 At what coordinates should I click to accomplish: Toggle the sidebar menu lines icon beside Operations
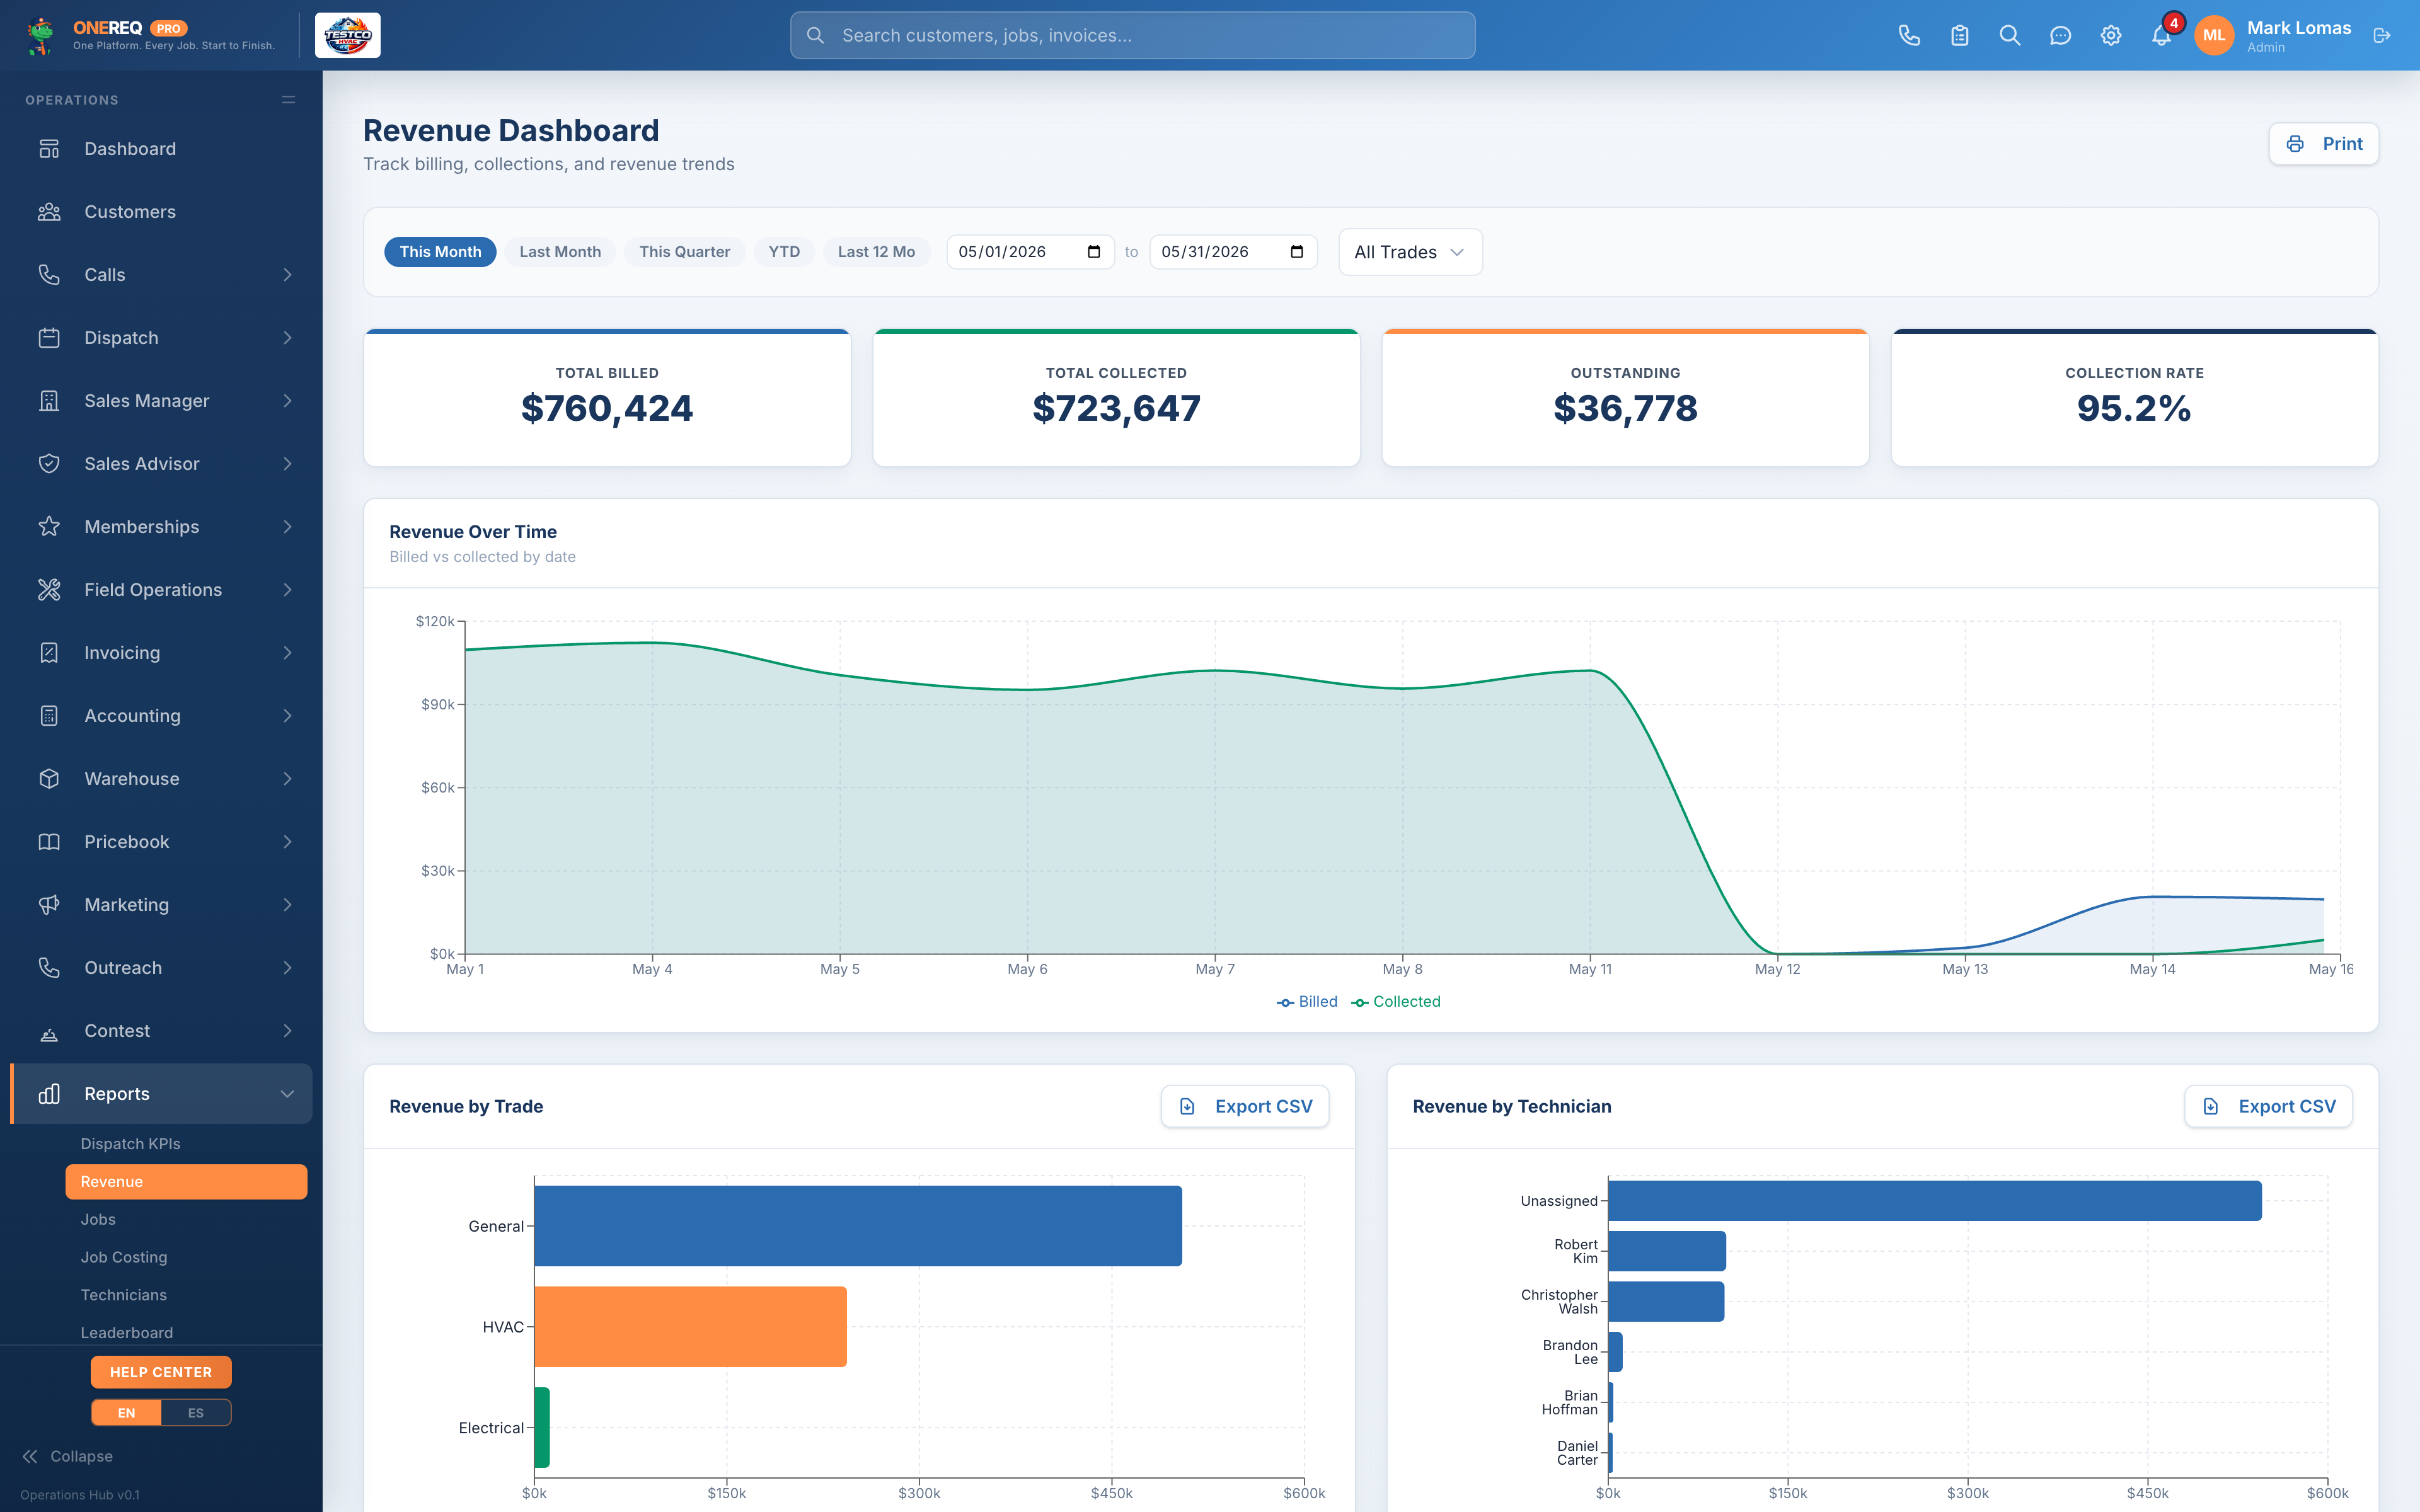click(288, 100)
